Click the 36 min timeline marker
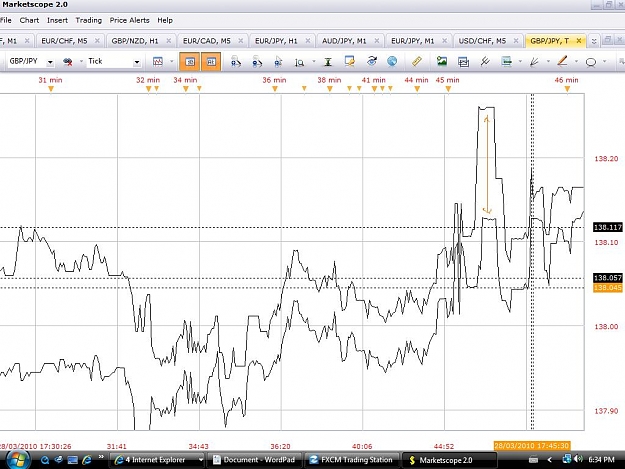Viewport: 625px width, 469px height. click(275, 88)
